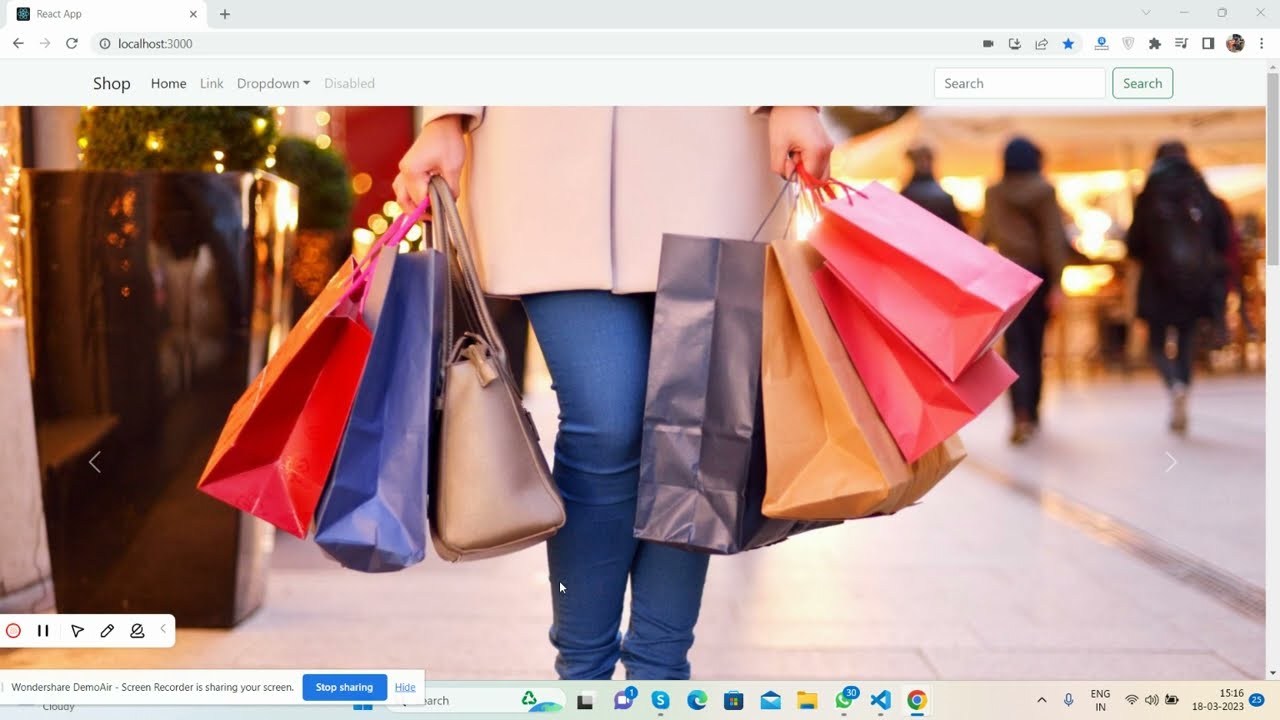Go to next carousel slide

point(1171,462)
